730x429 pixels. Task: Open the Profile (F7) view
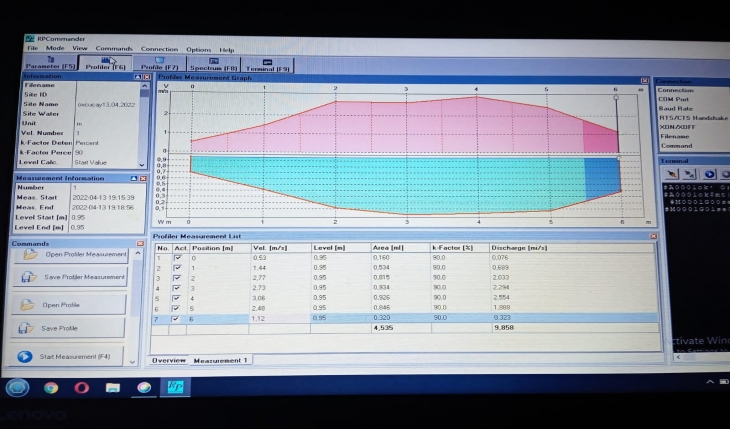(160, 64)
